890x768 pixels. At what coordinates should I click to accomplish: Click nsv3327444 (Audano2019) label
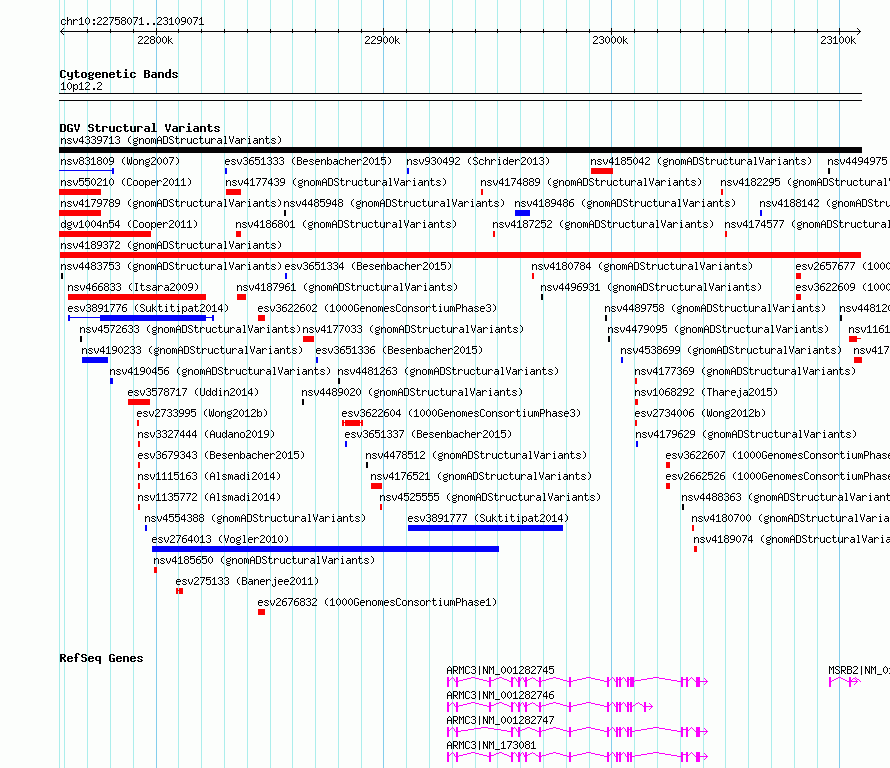(x=206, y=434)
